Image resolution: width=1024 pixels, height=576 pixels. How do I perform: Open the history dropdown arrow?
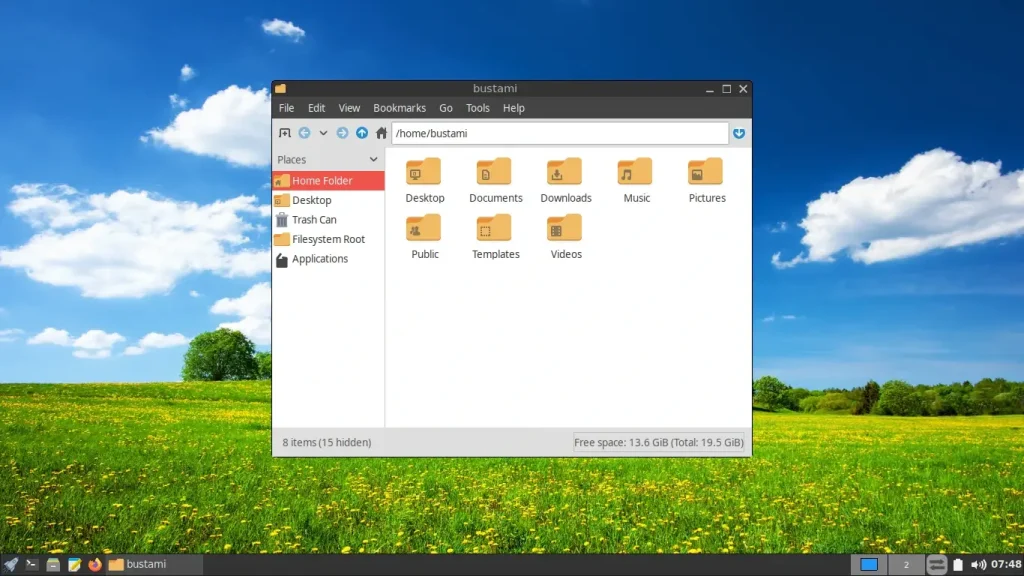[x=323, y=133]
